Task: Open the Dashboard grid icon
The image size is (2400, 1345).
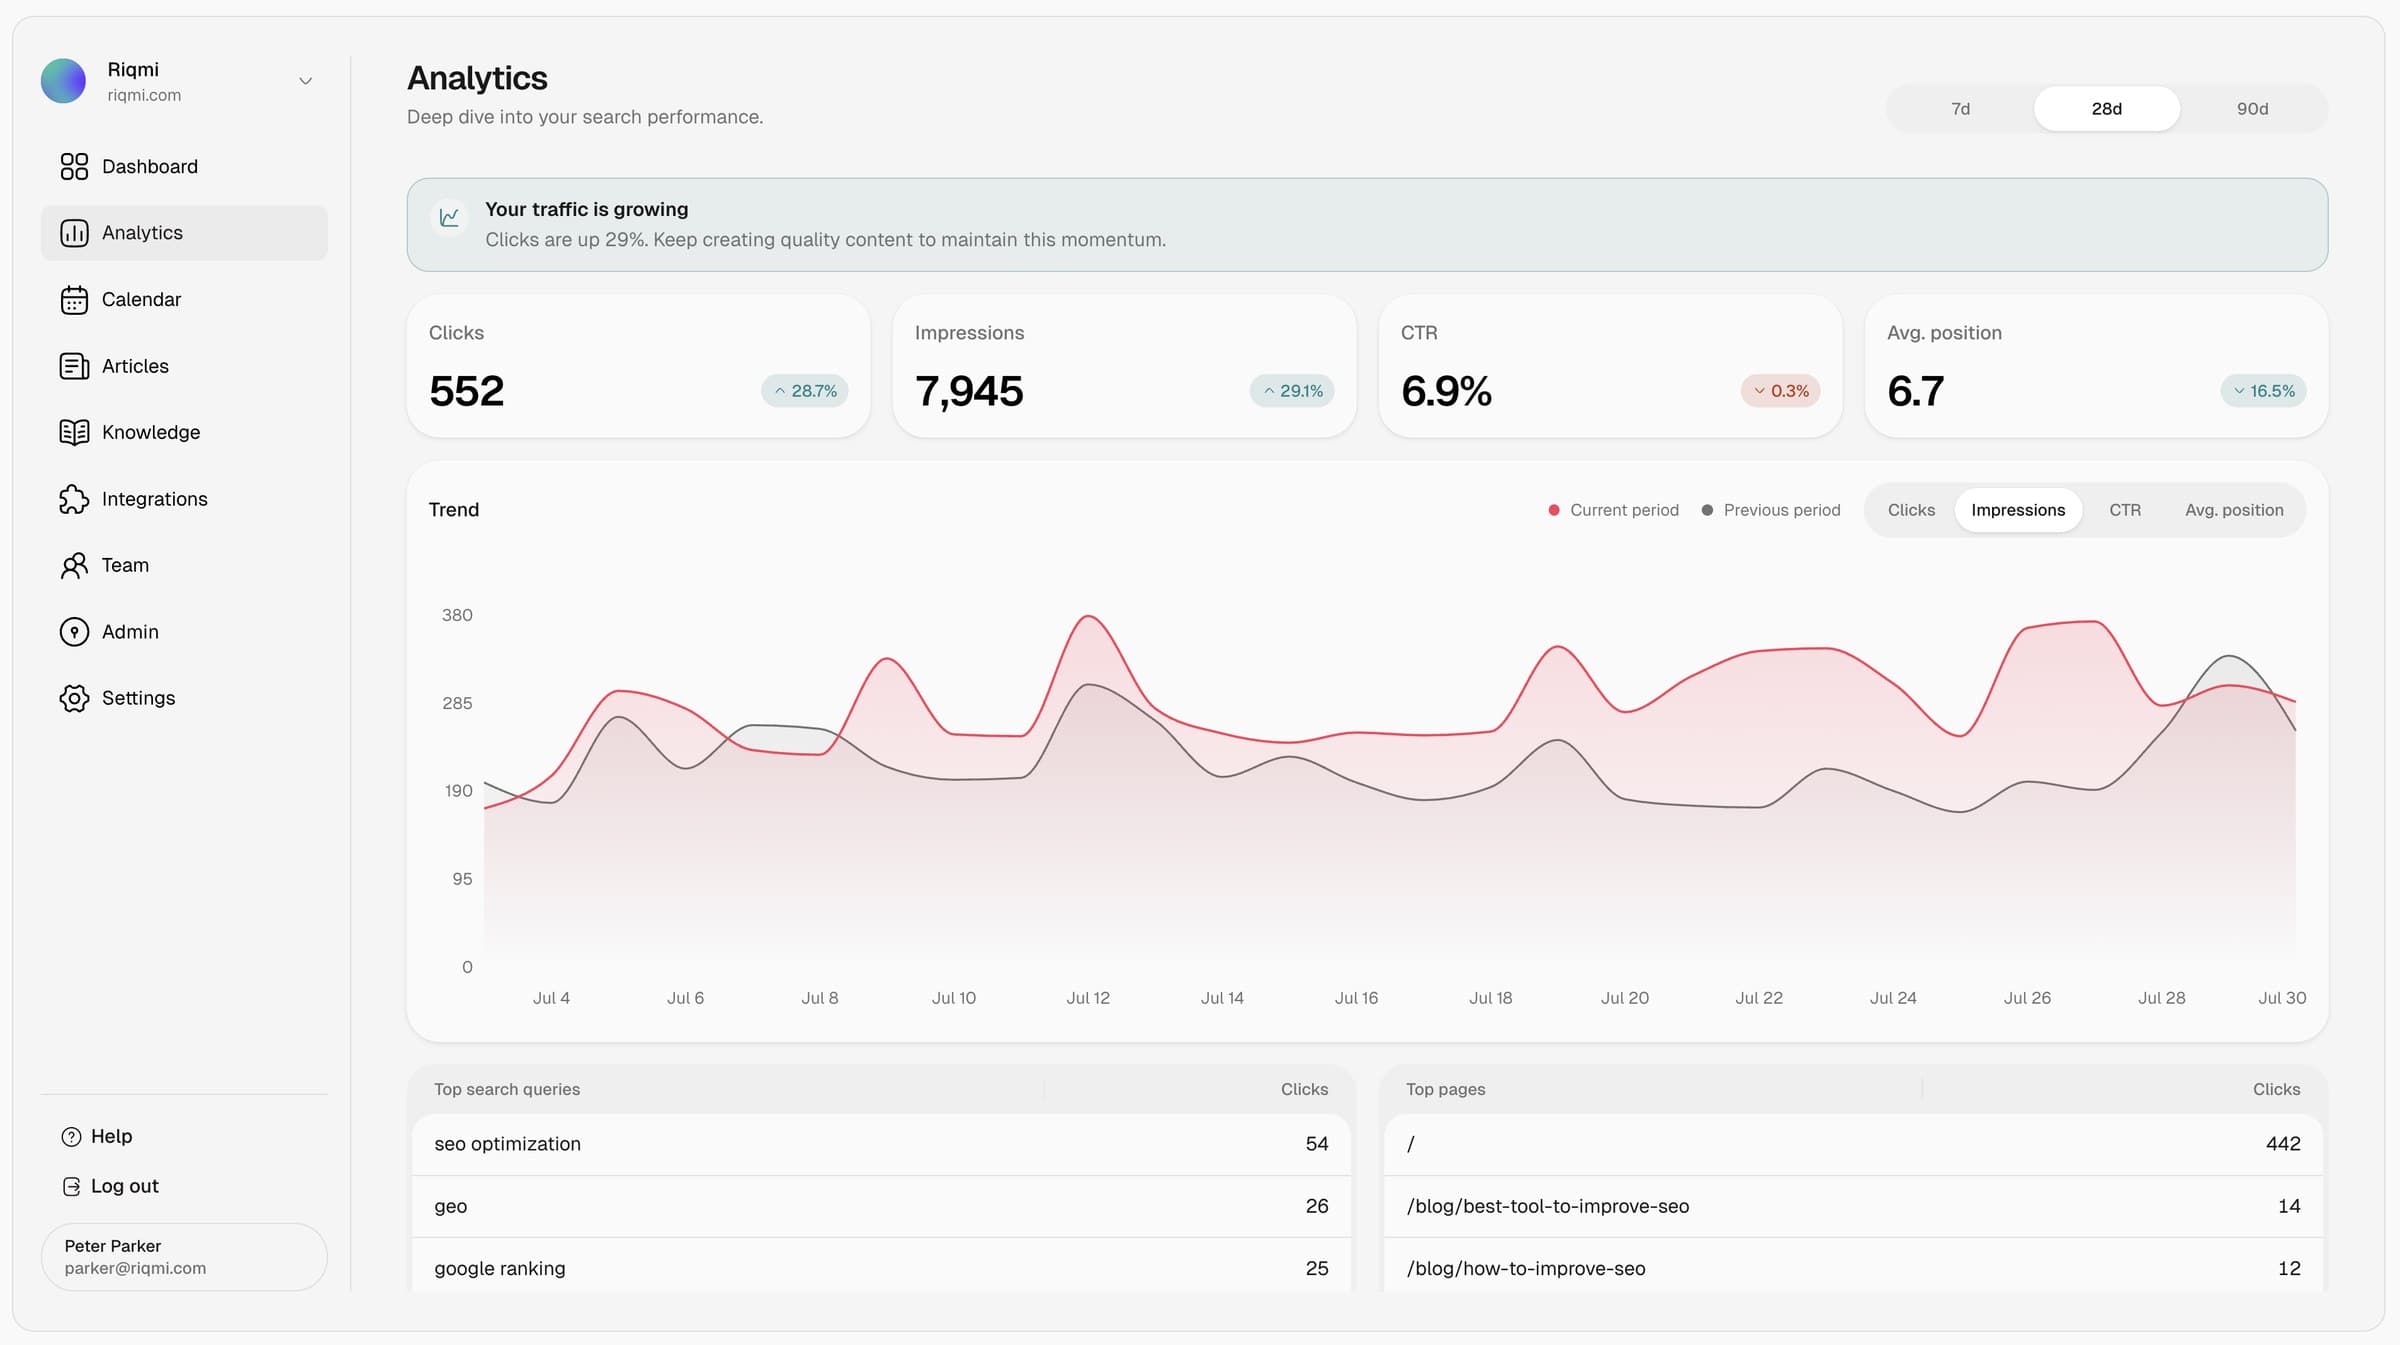Action: coord(74,166)
